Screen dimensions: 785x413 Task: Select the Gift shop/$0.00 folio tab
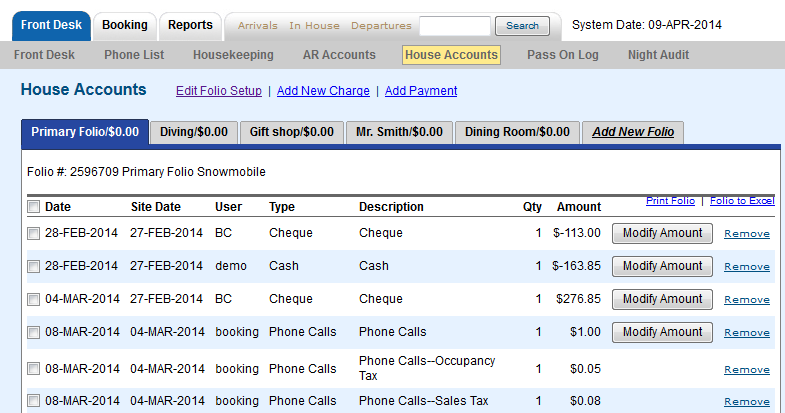click(x=292, y=132)
